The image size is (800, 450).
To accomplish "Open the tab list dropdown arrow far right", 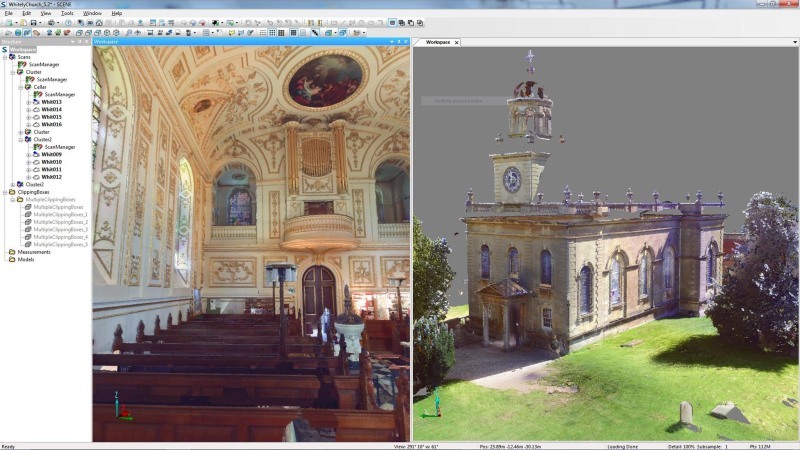I will point(795,42).
